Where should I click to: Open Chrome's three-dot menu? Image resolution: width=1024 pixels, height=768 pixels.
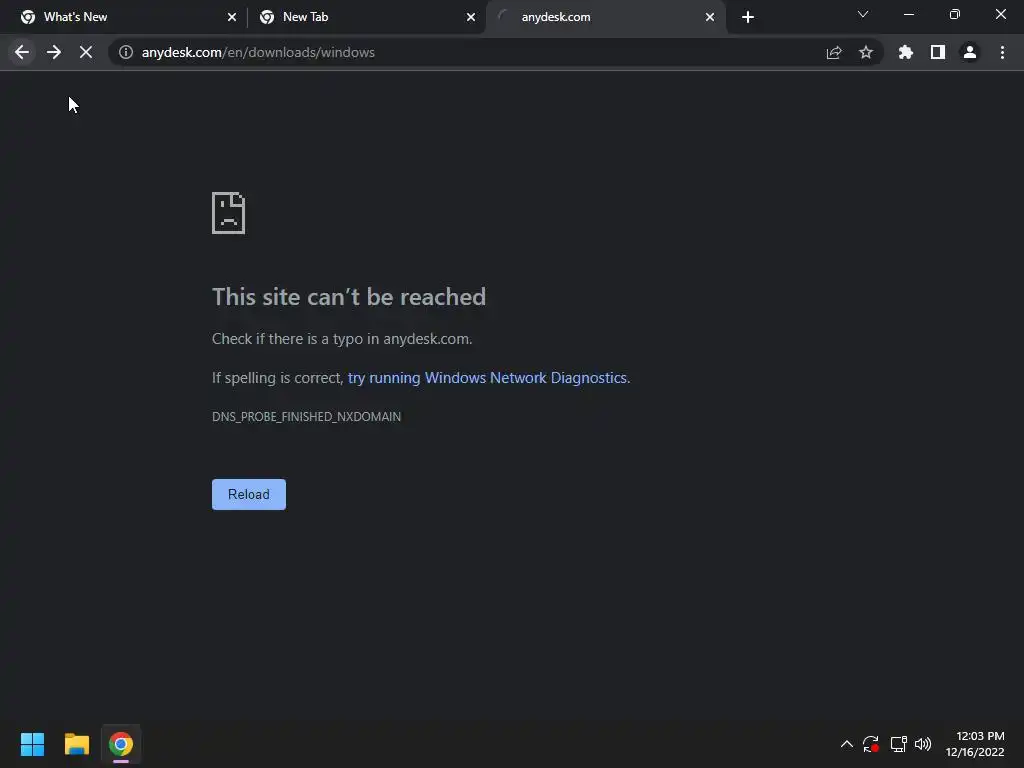coord(1002,52)
